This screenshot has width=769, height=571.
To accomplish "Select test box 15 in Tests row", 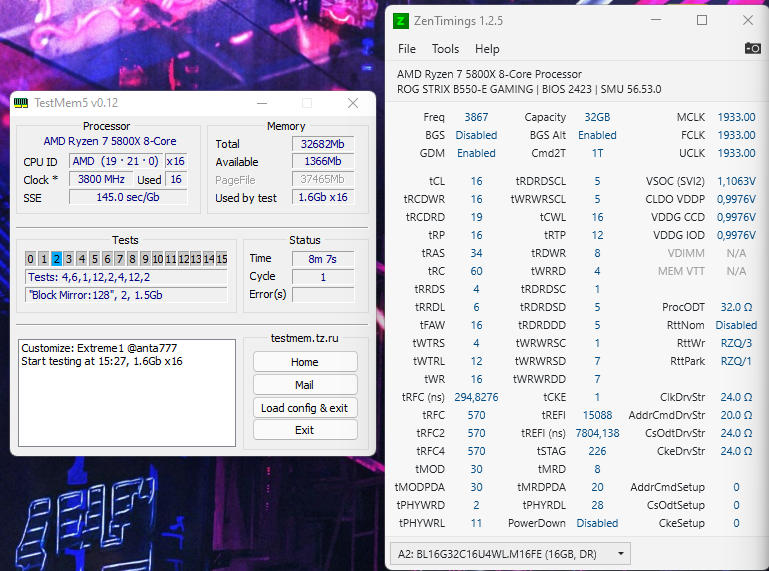I will [222, 259].
